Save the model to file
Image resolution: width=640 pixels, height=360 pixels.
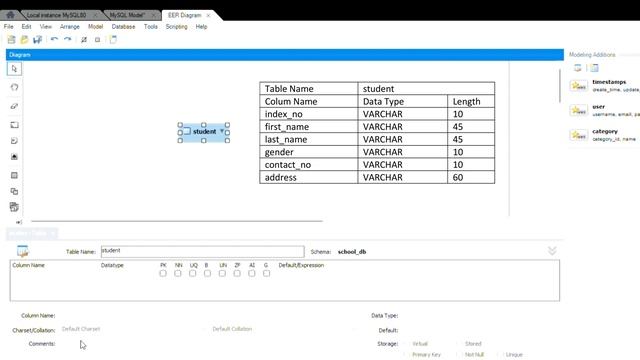coord(38,40)
